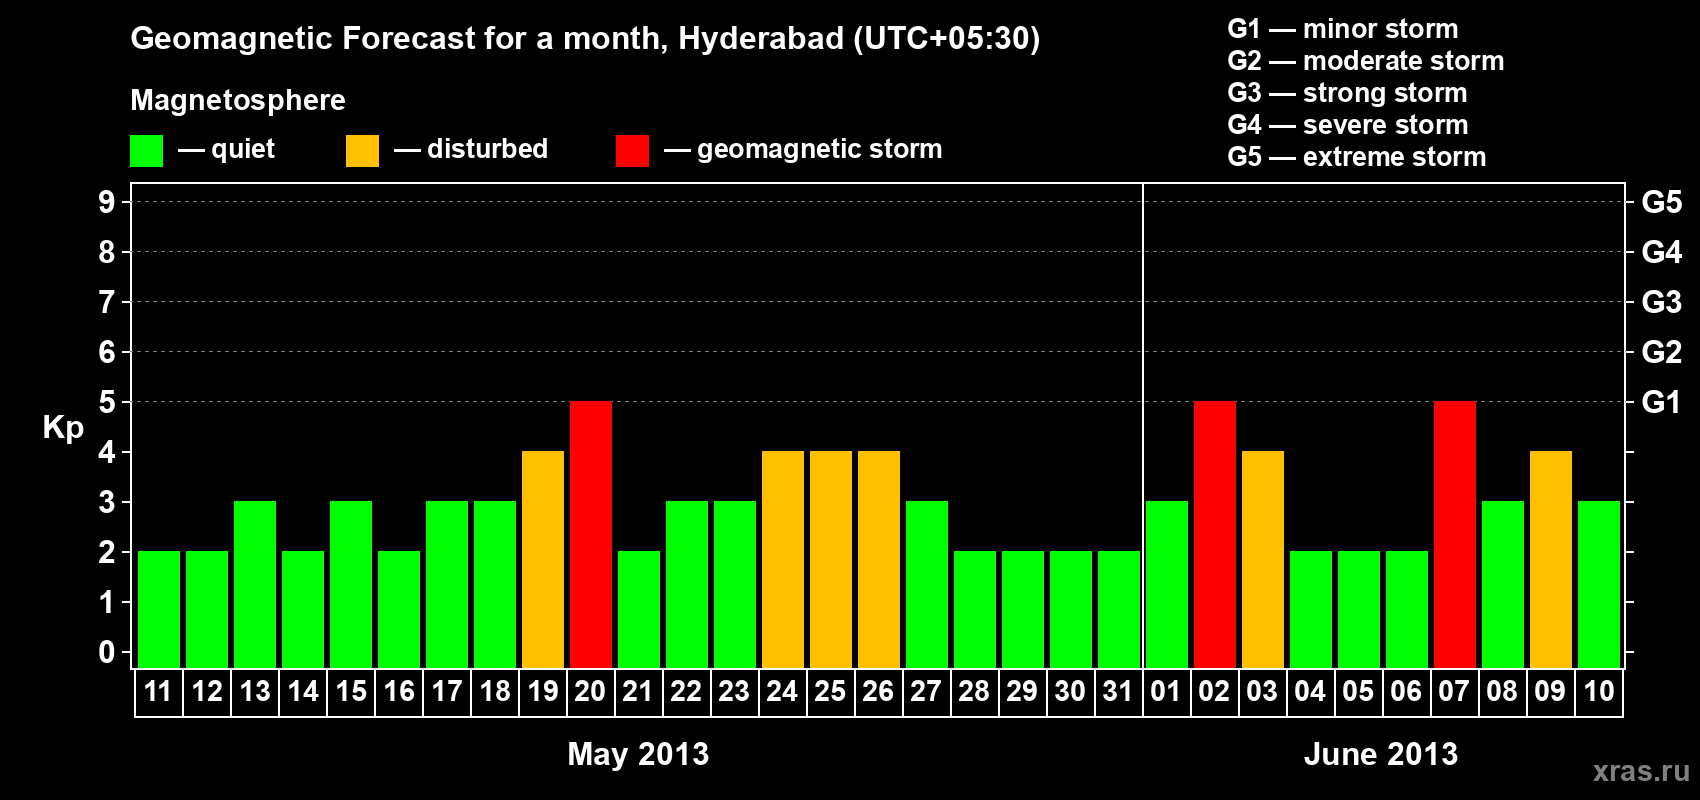The height and width of the screenshot is (800, 1700).
Task: Click date label 21 on the axis
Action: [x=638, y=692]
